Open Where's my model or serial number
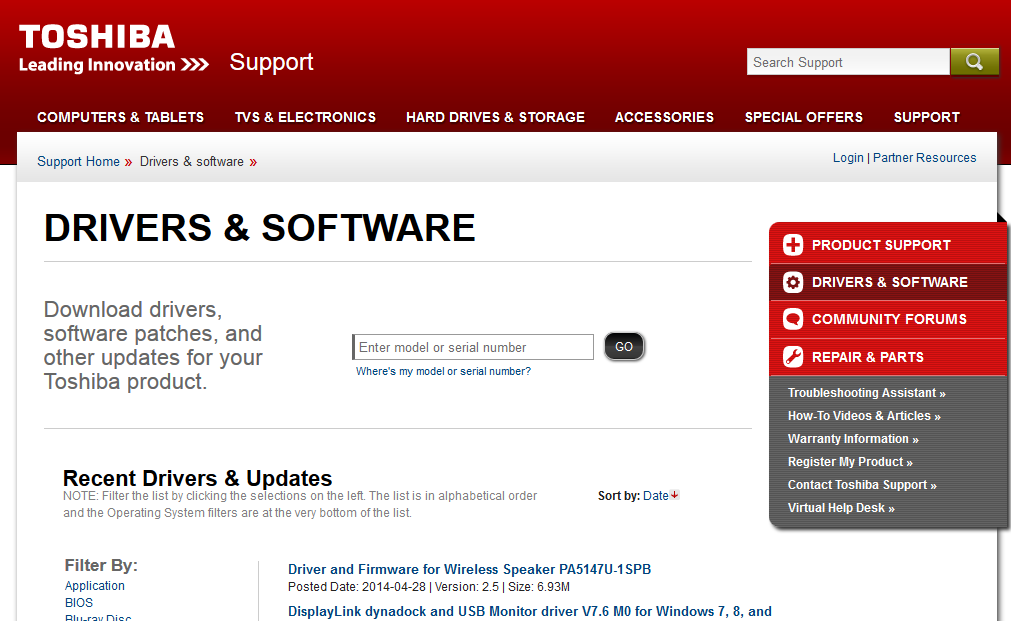The image size is (1011, 621). click(x=444, y=371)
